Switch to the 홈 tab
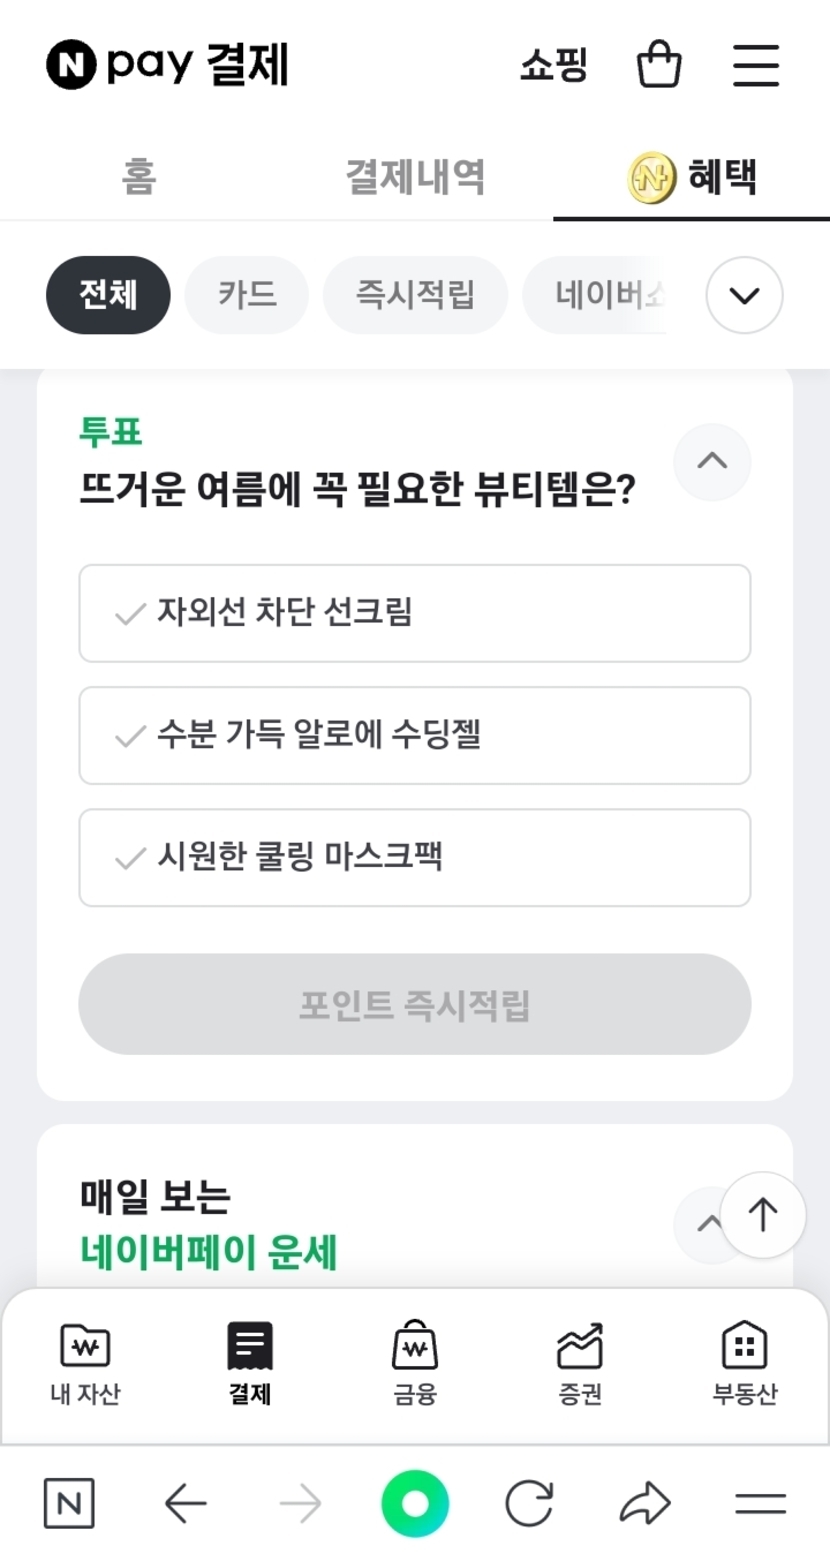830x1561 pixels. pyautogui.click(x=139, y=177)
